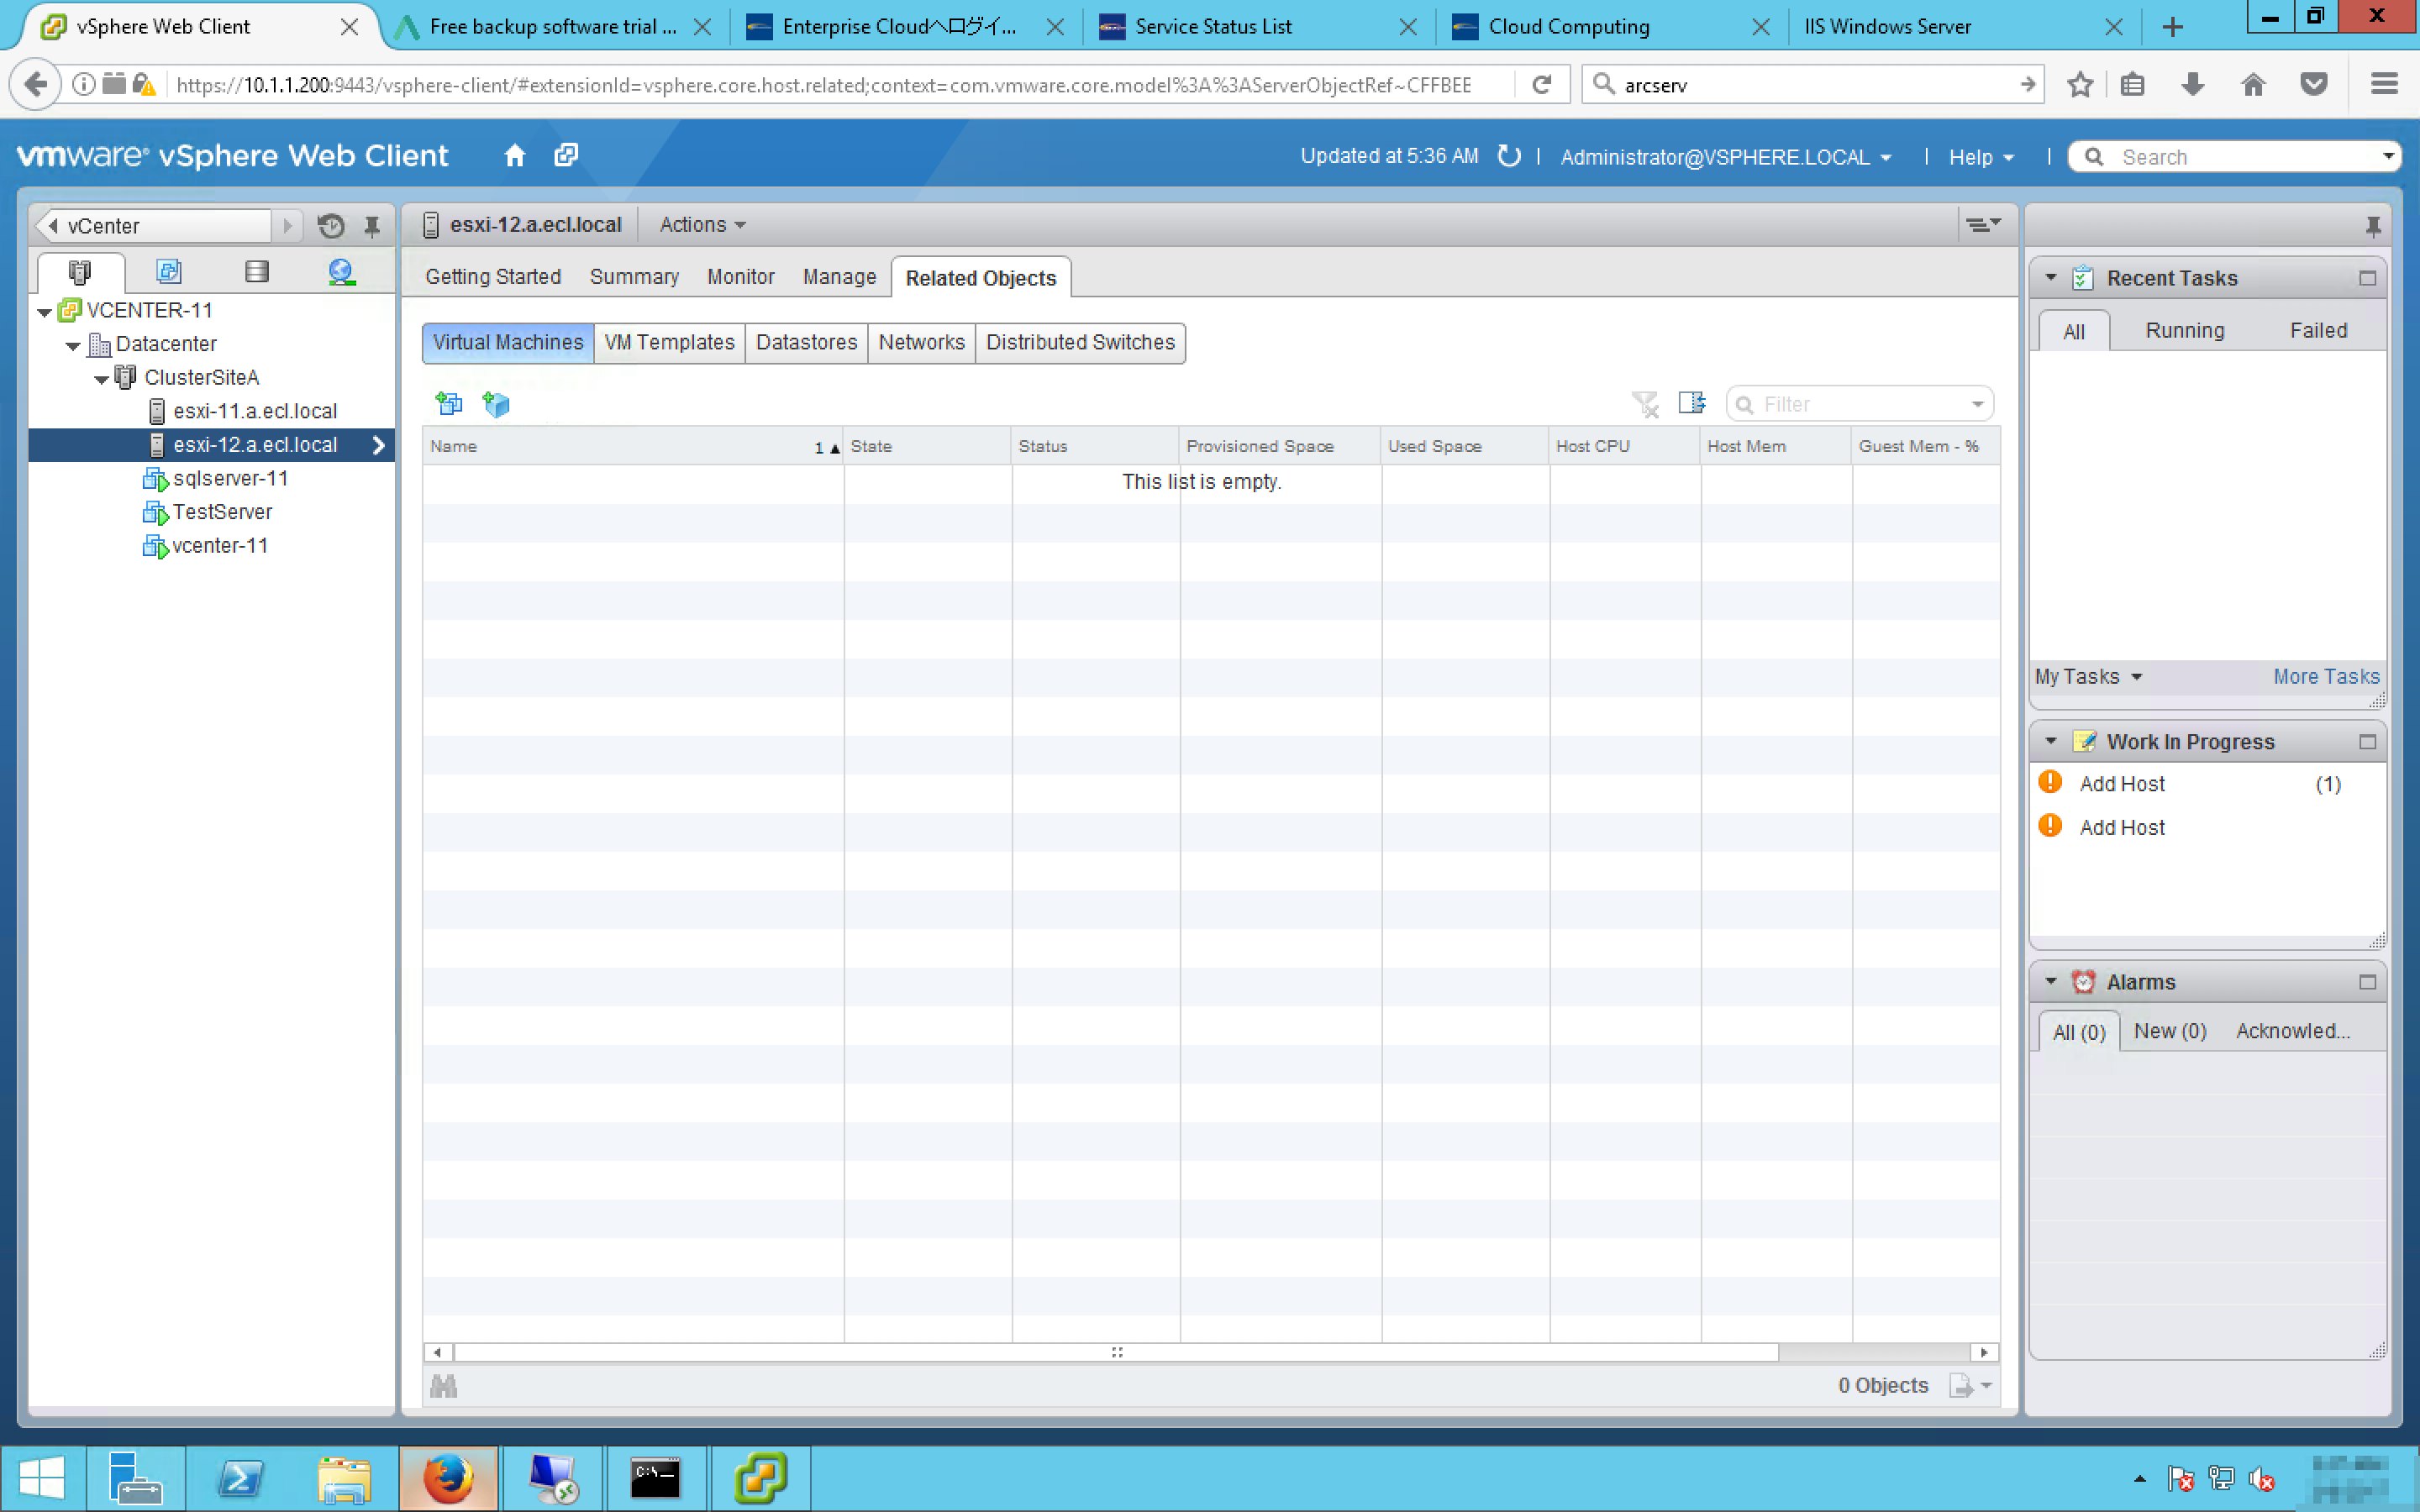Open the Networking navigator tab icon
The image size is (2420, 1512).
tap(341, 272)
